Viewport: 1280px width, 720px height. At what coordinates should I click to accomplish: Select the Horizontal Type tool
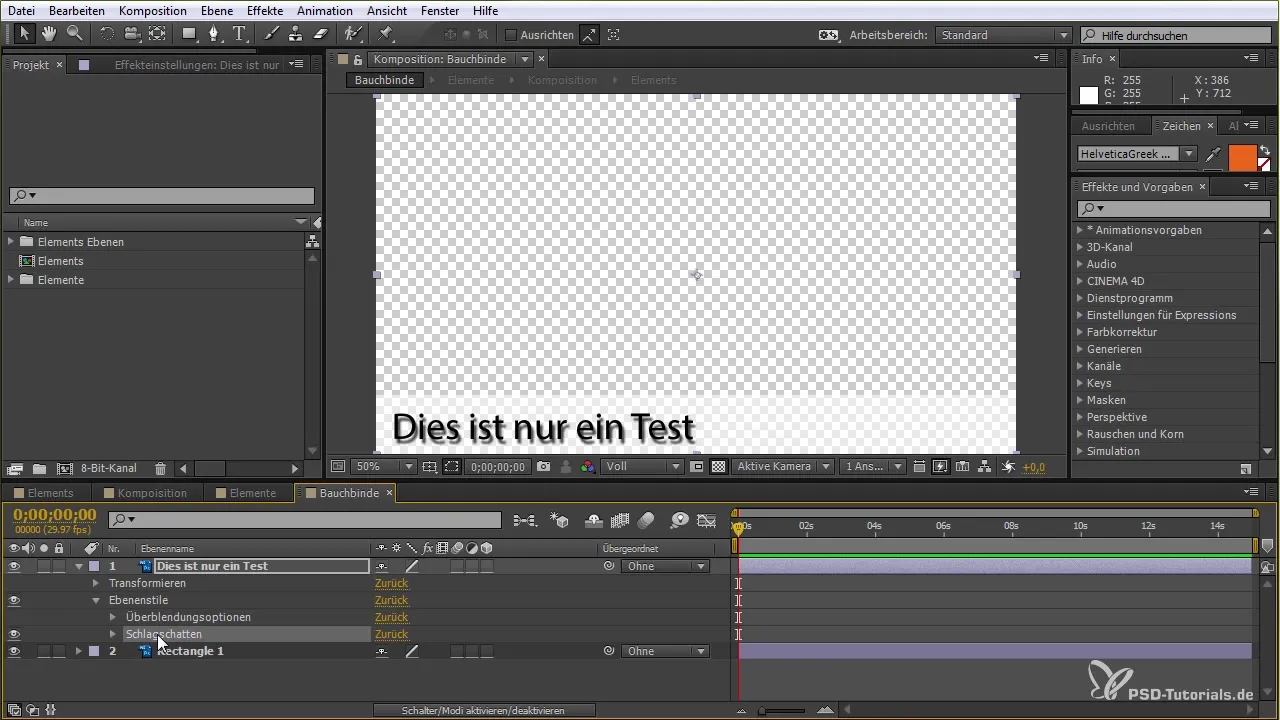click(240, 34)
